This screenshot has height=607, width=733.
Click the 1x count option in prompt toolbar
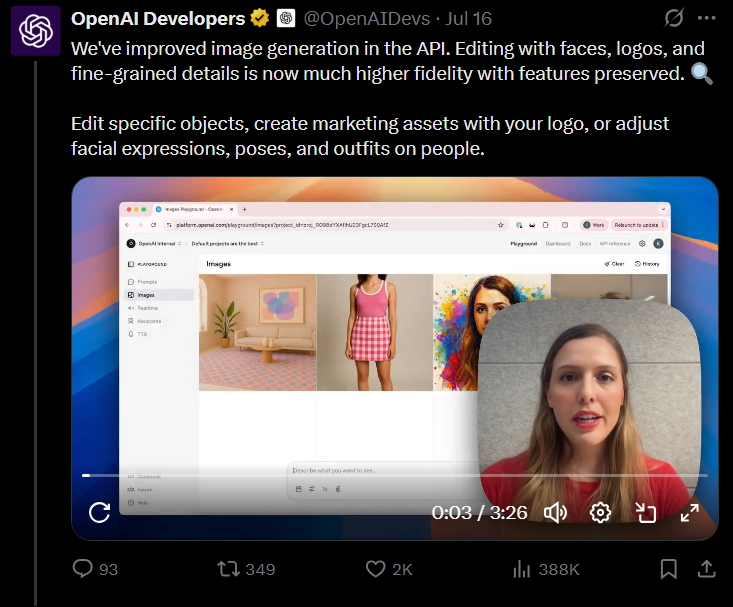325,489
